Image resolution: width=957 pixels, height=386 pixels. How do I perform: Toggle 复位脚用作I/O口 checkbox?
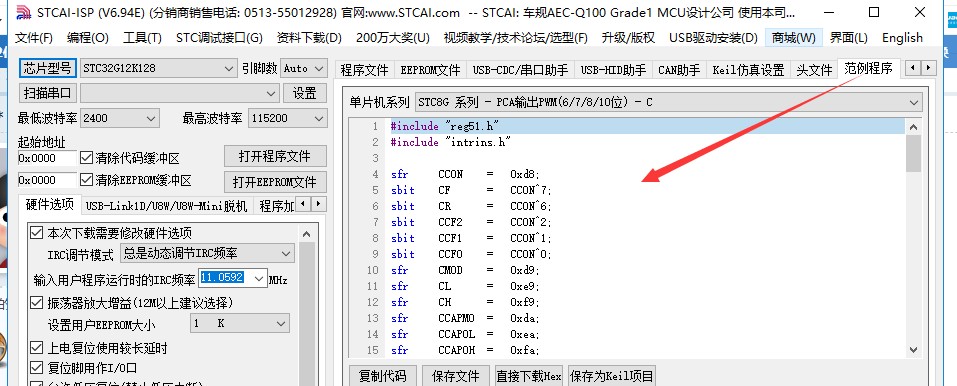pos(37,368)
